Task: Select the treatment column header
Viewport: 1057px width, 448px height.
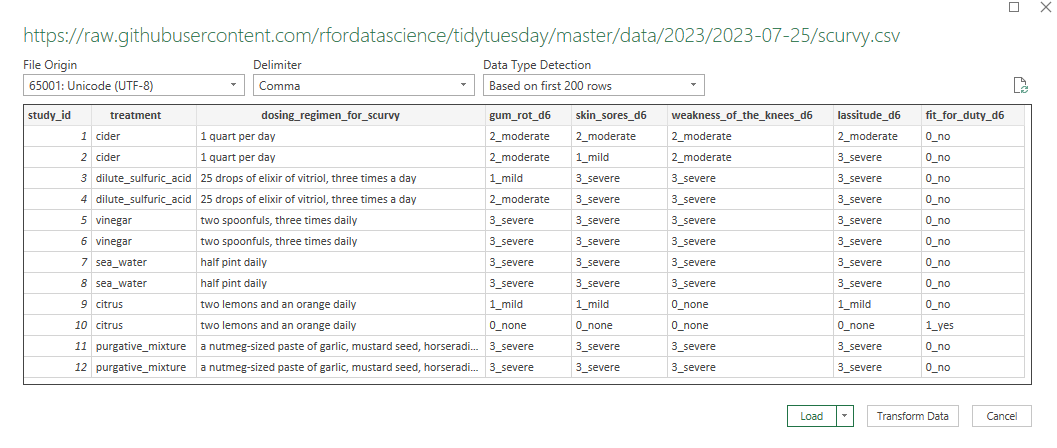Action: pos(144,115)
